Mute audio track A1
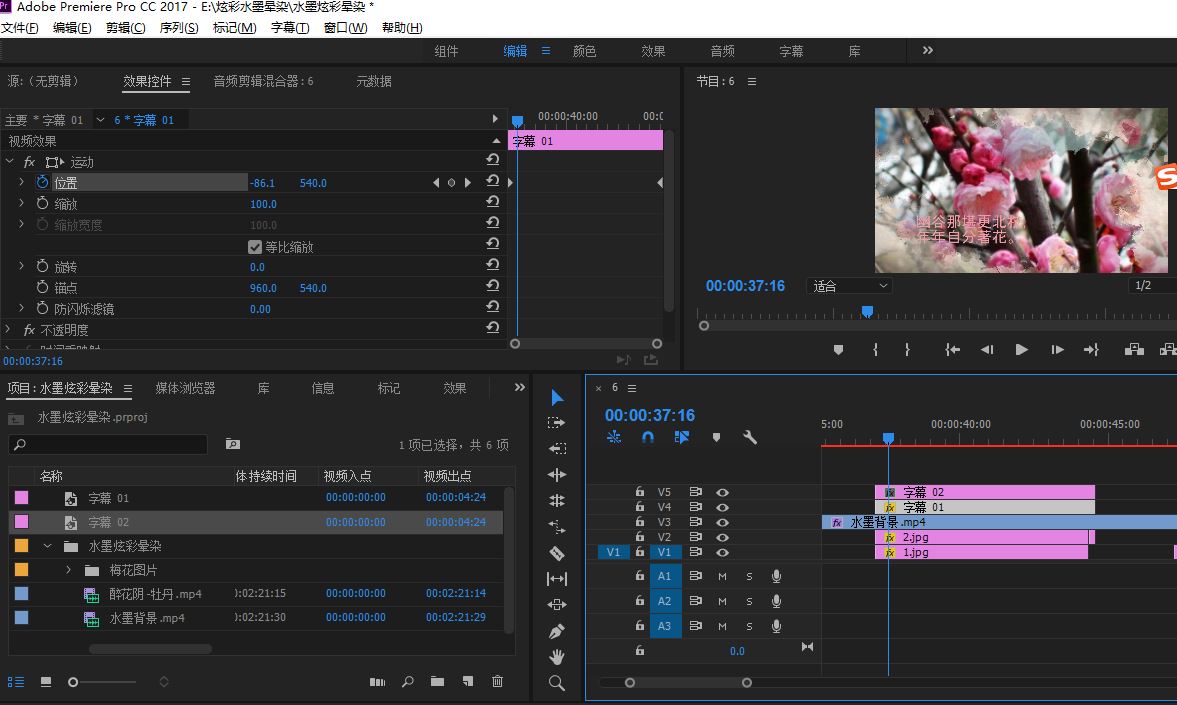 coord(722,576)
